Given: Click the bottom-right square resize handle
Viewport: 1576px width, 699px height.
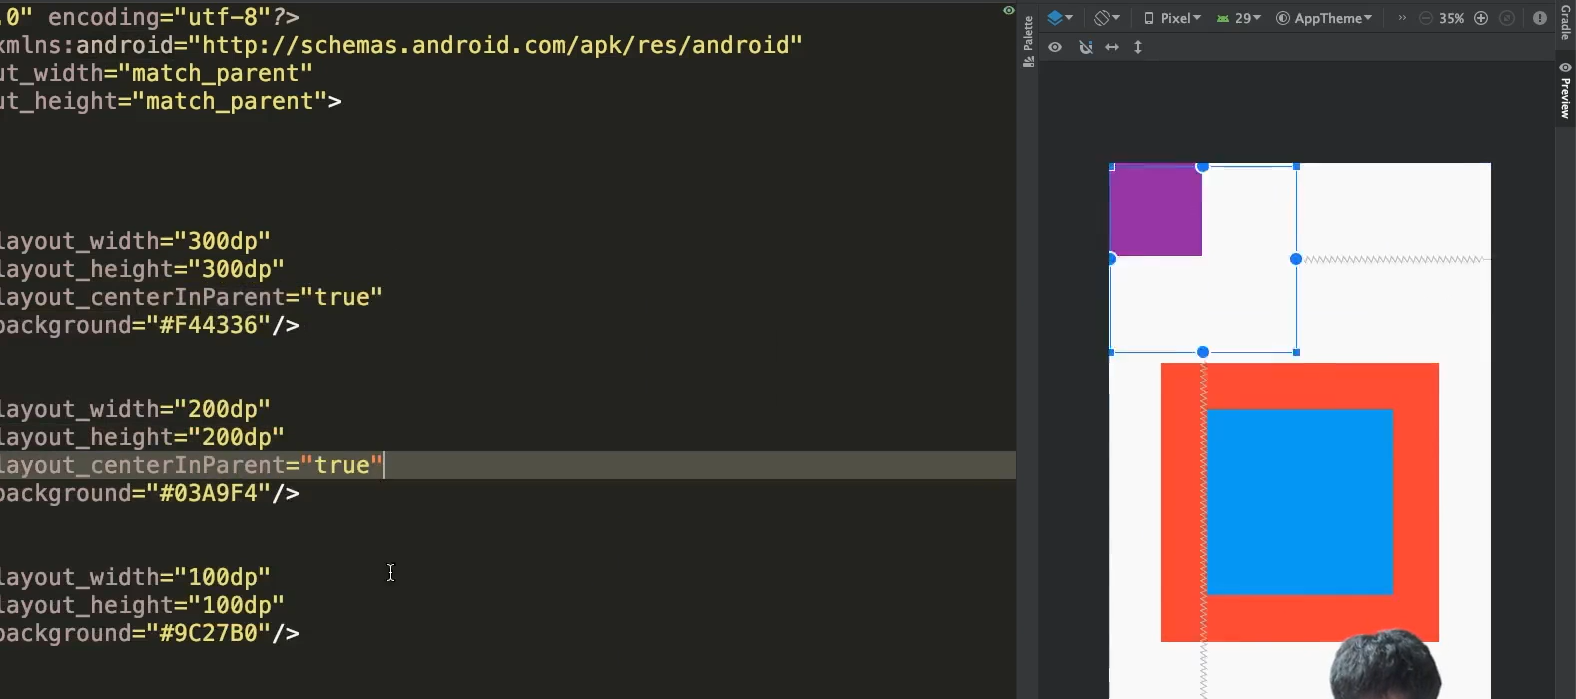Looking at the screenshot, I should click(x=1297, y=352).
